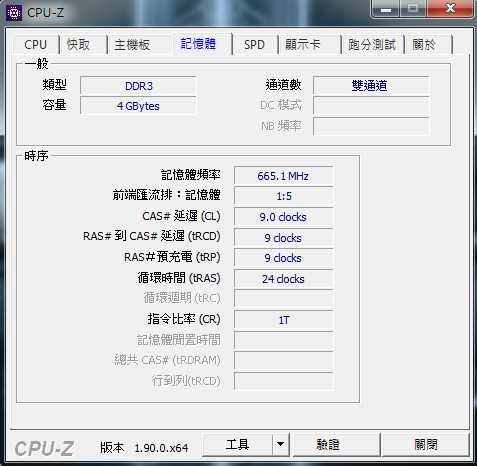The width and height of the screenshot is (477, 466).
Task: Click the 1:5 FSB ratio value
Action: 283,196
